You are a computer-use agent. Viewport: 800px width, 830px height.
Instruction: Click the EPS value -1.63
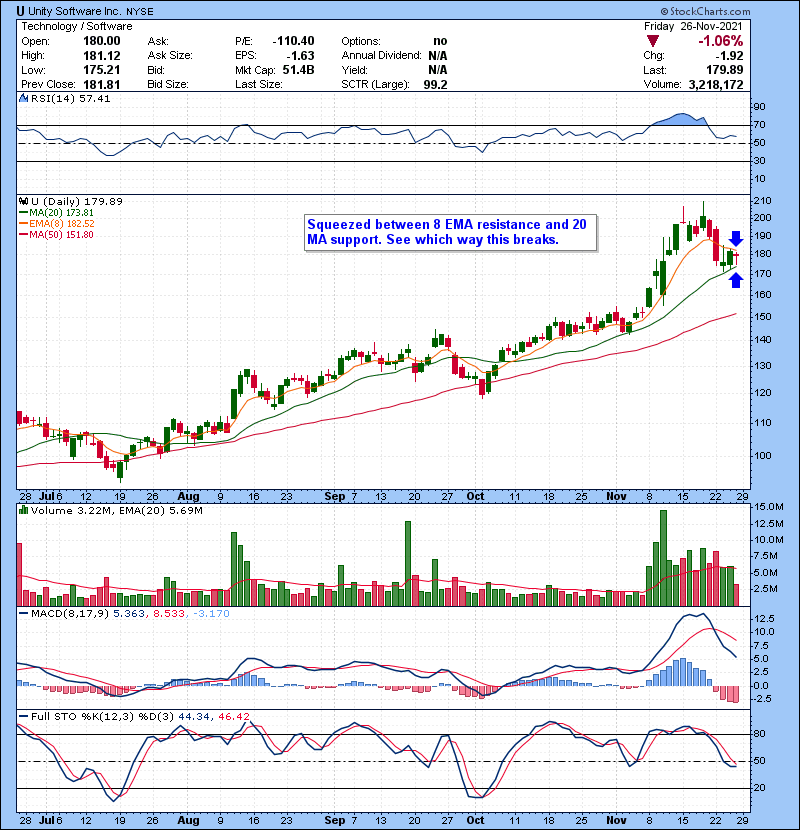300,56
